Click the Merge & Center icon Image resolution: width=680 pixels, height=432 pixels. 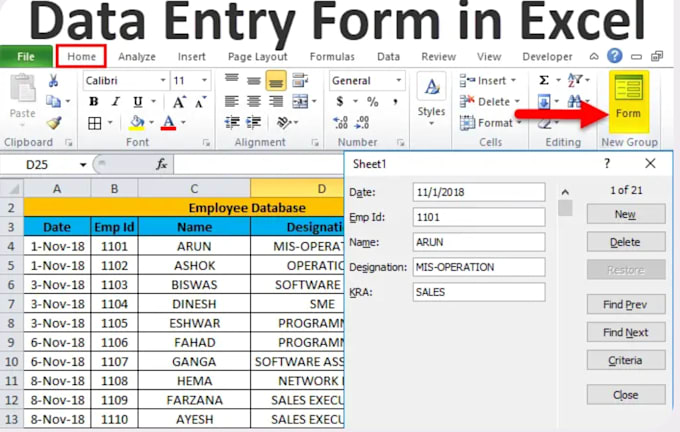[300, 102]
